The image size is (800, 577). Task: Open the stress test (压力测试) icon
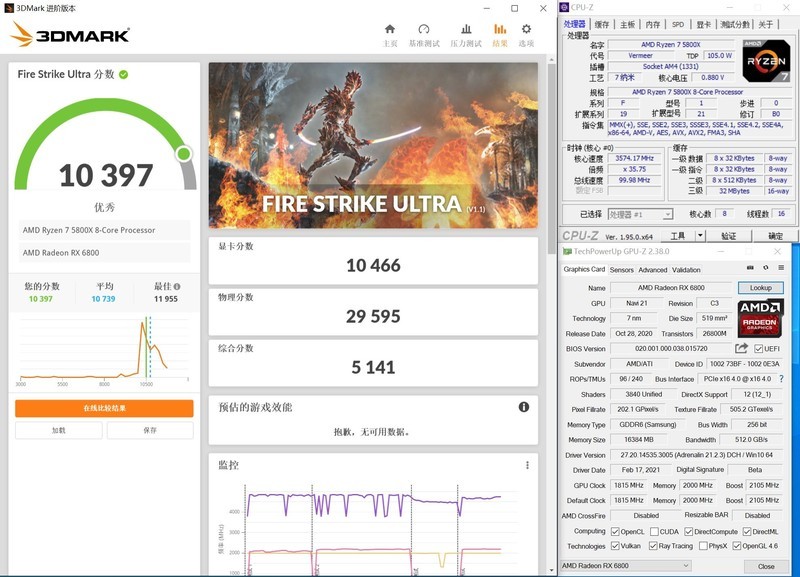tap(465, 34)
